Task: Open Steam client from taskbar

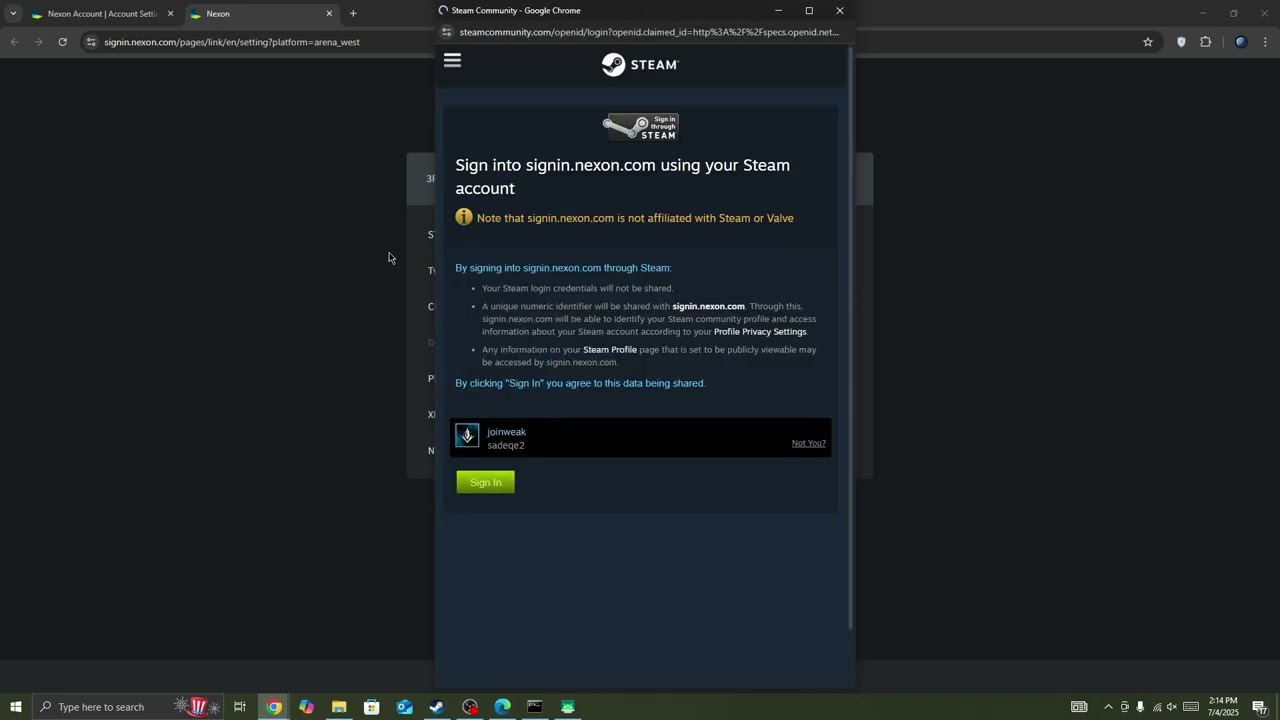Action: tap(437, 707)
